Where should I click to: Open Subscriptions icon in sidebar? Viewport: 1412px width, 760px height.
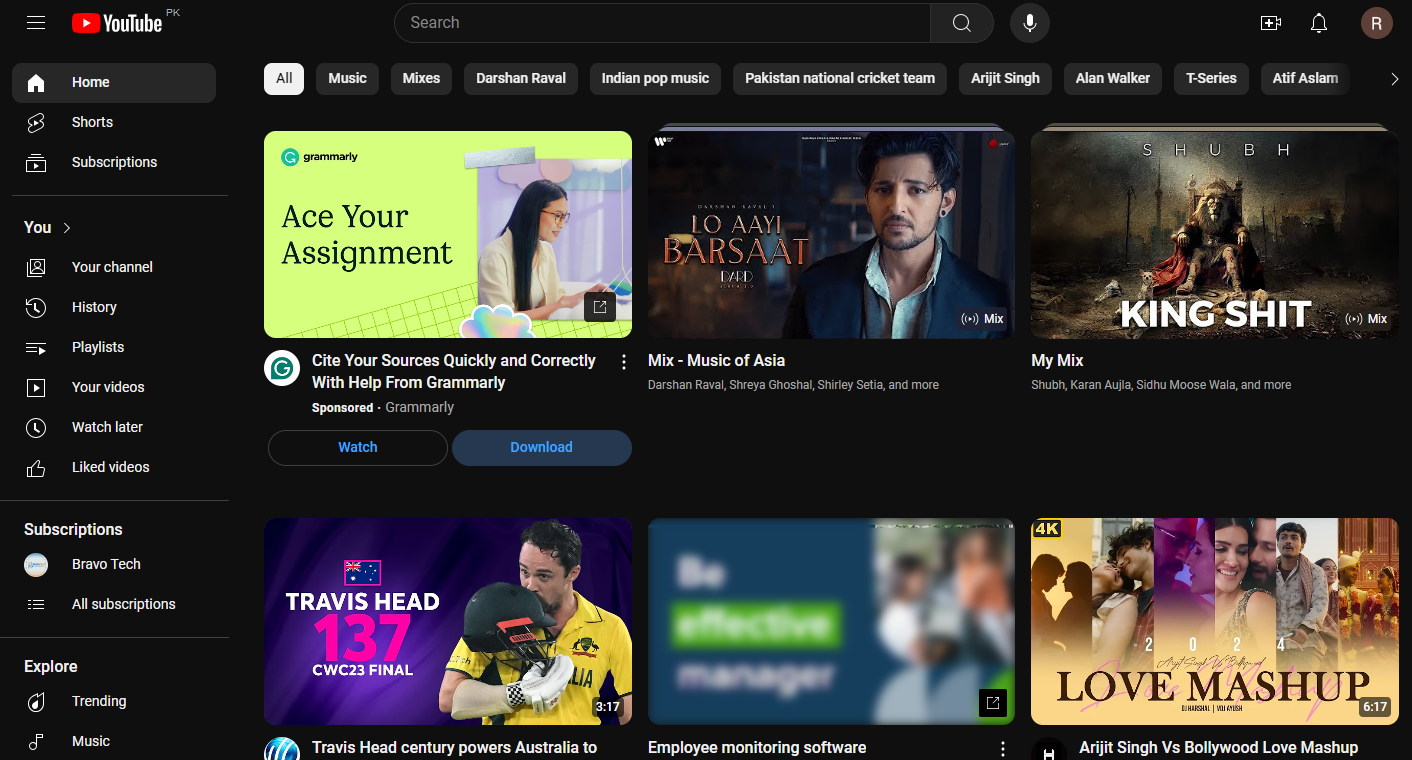tap(36, 163)
